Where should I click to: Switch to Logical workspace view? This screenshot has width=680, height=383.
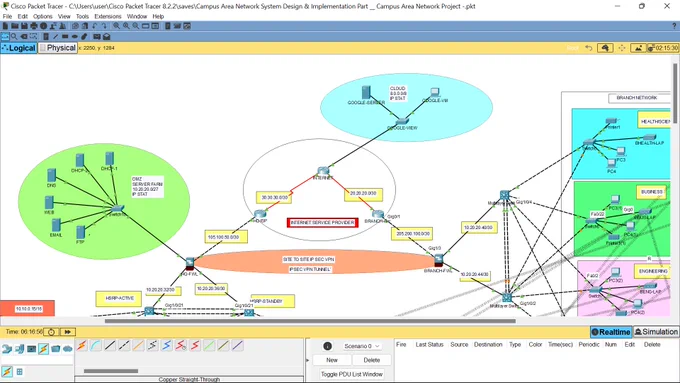19,48
